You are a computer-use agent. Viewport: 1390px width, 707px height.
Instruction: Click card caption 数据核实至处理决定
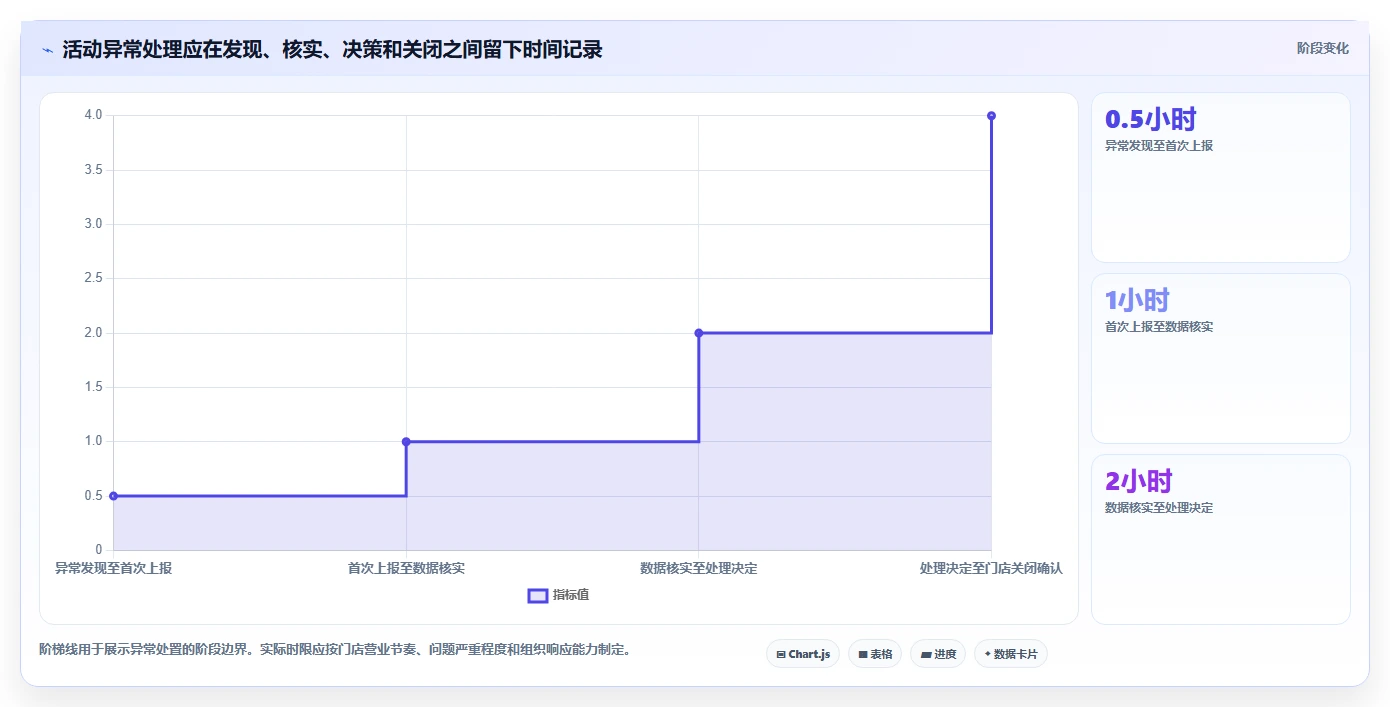tap(1159, 508)
